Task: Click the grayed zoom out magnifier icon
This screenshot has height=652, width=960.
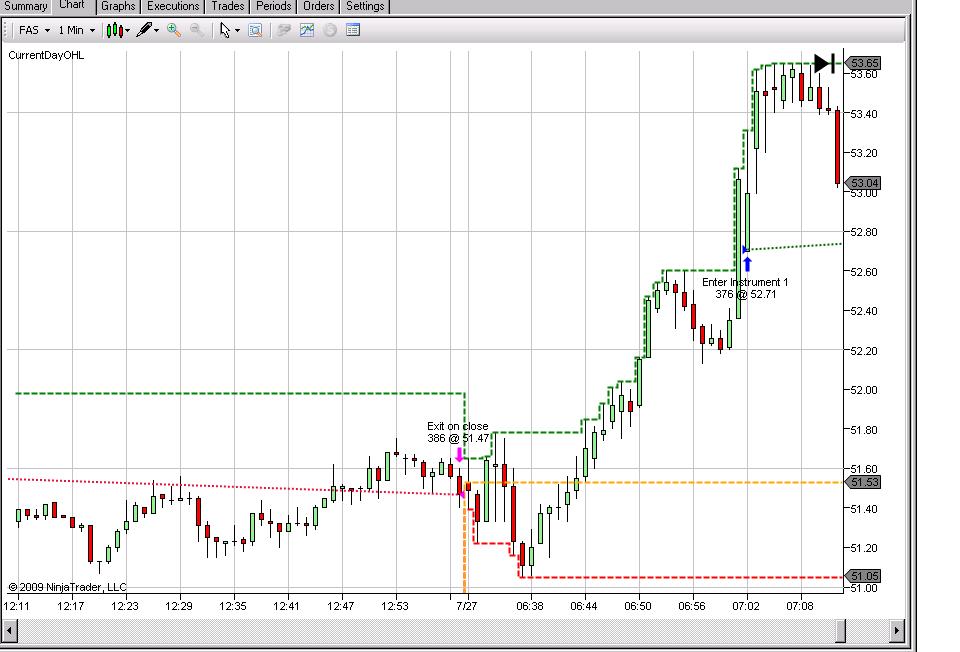Action: point(197,30)
